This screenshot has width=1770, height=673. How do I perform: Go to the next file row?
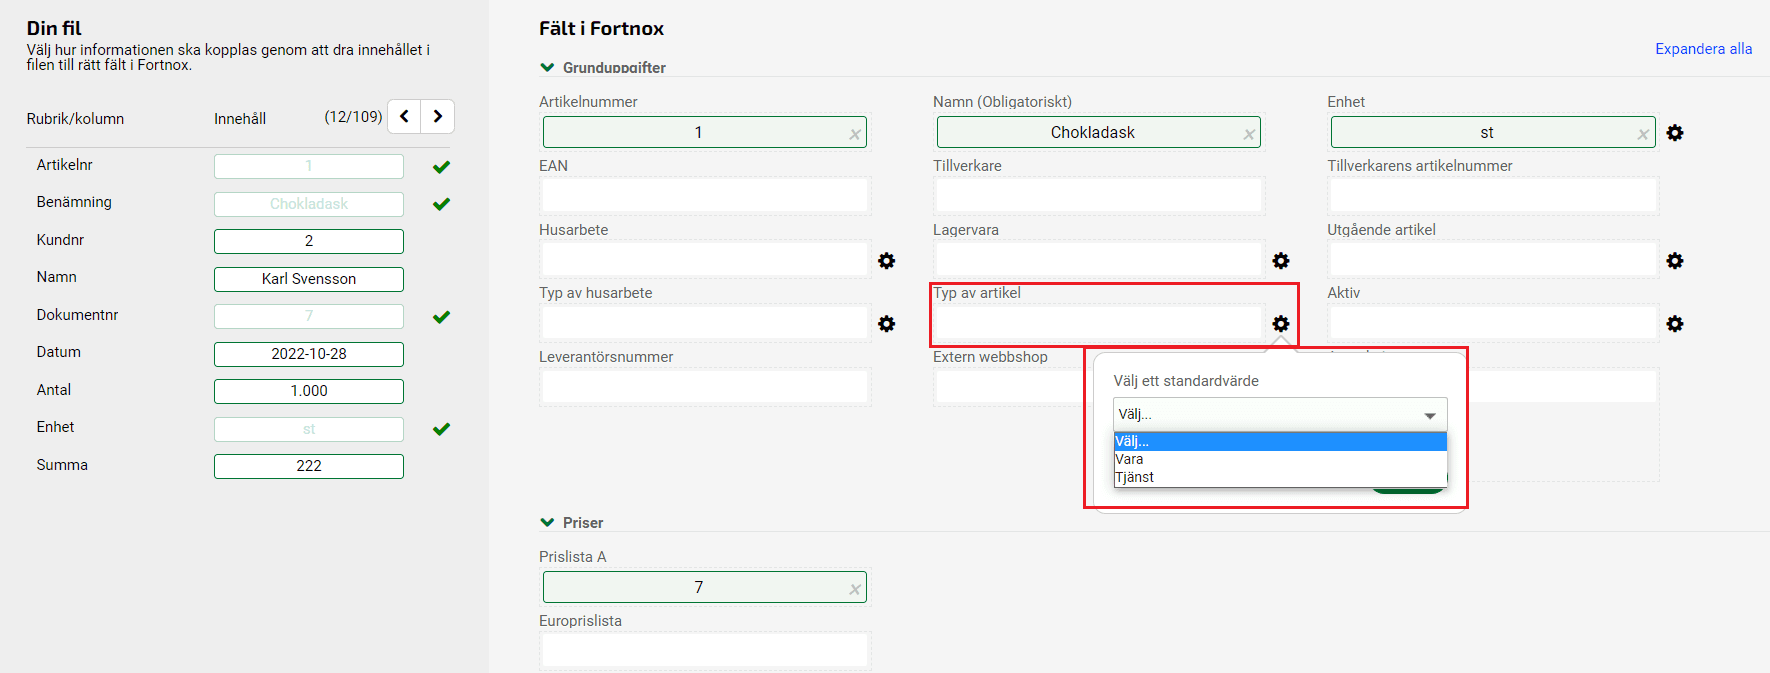[x=438, y=116]
